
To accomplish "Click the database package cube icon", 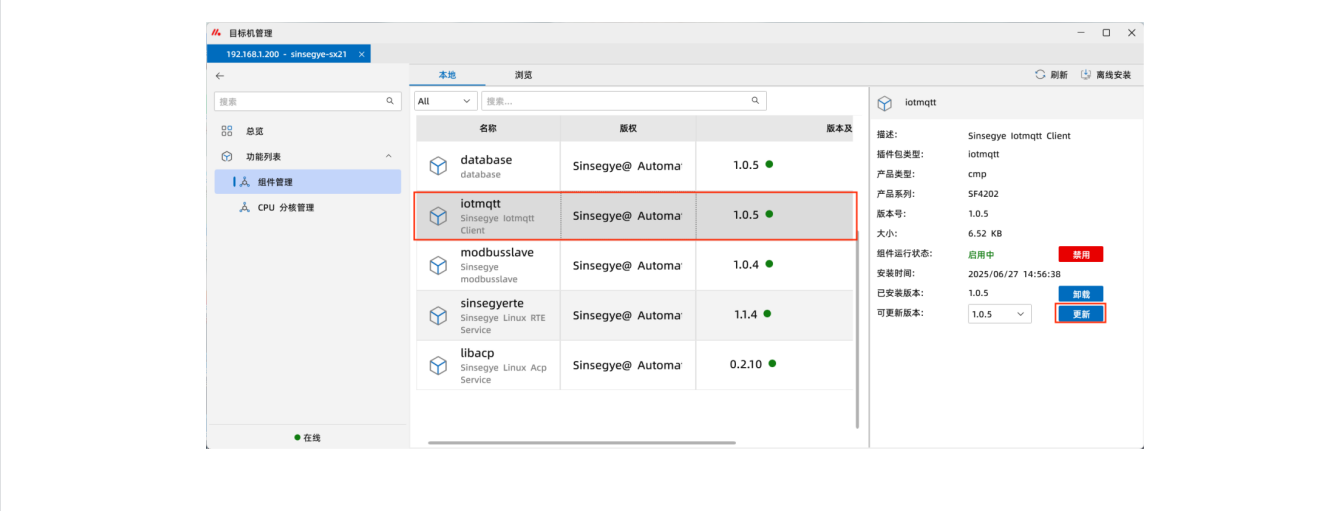I will [x=438, y=165].
